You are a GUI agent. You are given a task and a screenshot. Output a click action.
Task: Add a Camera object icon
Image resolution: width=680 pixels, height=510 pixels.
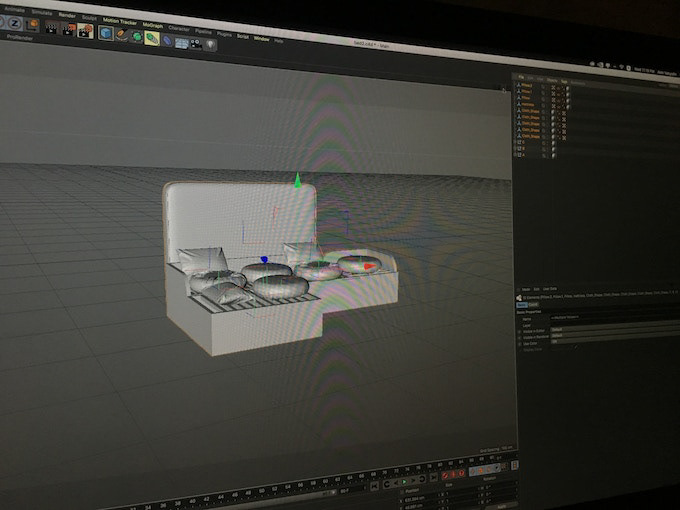[196, 43]
